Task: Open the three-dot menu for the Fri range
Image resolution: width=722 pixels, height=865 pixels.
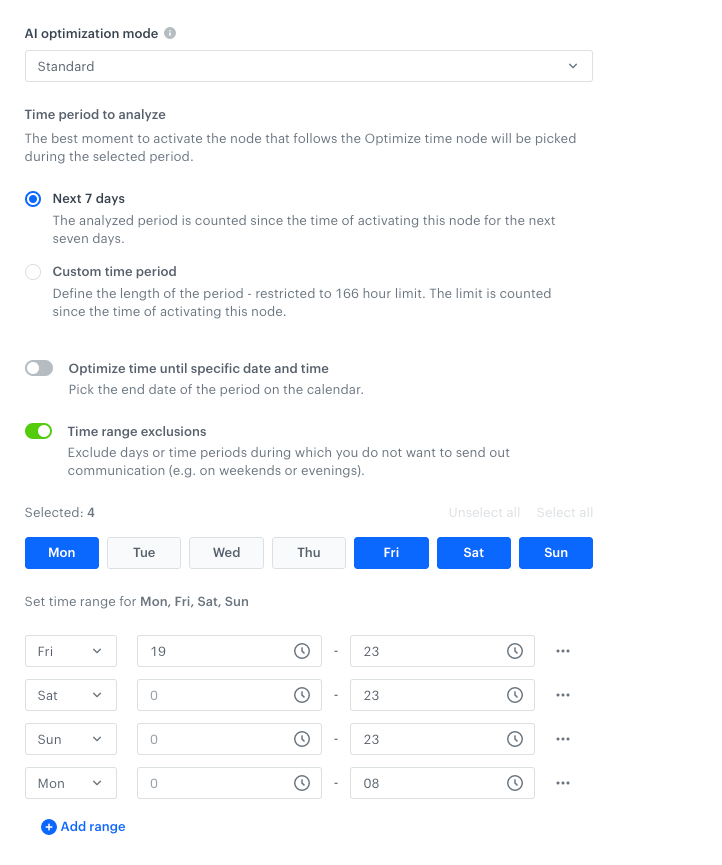Action: pos(563,651)
